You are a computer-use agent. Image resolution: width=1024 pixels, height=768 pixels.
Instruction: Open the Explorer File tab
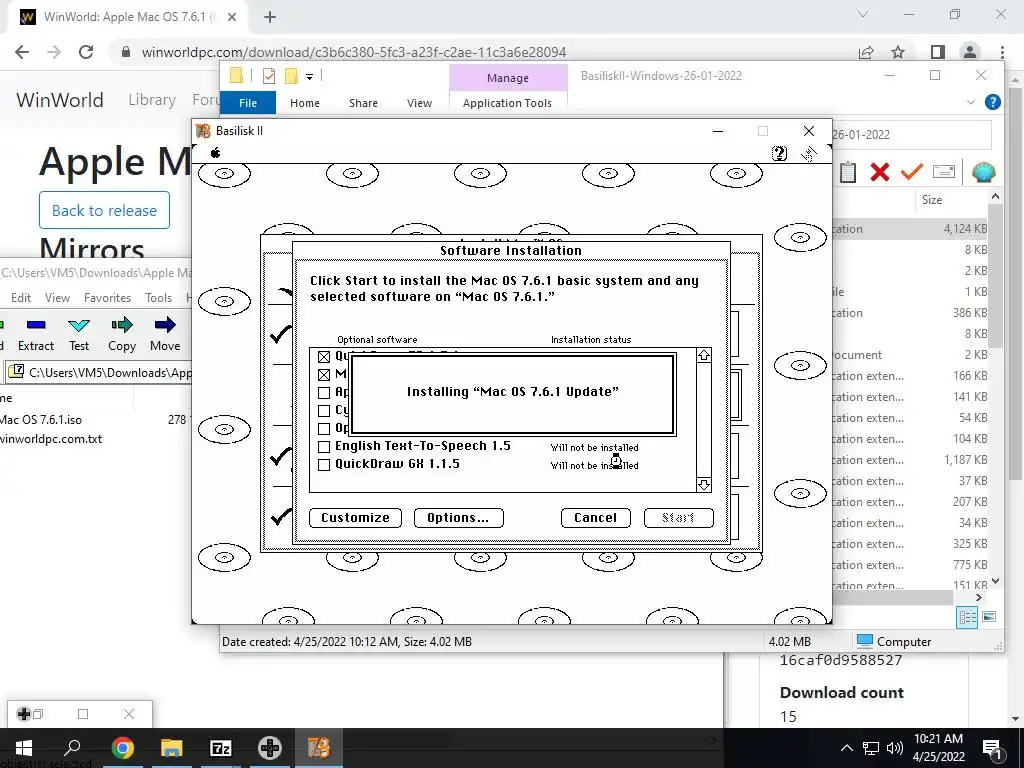click(x=248, y=103)
